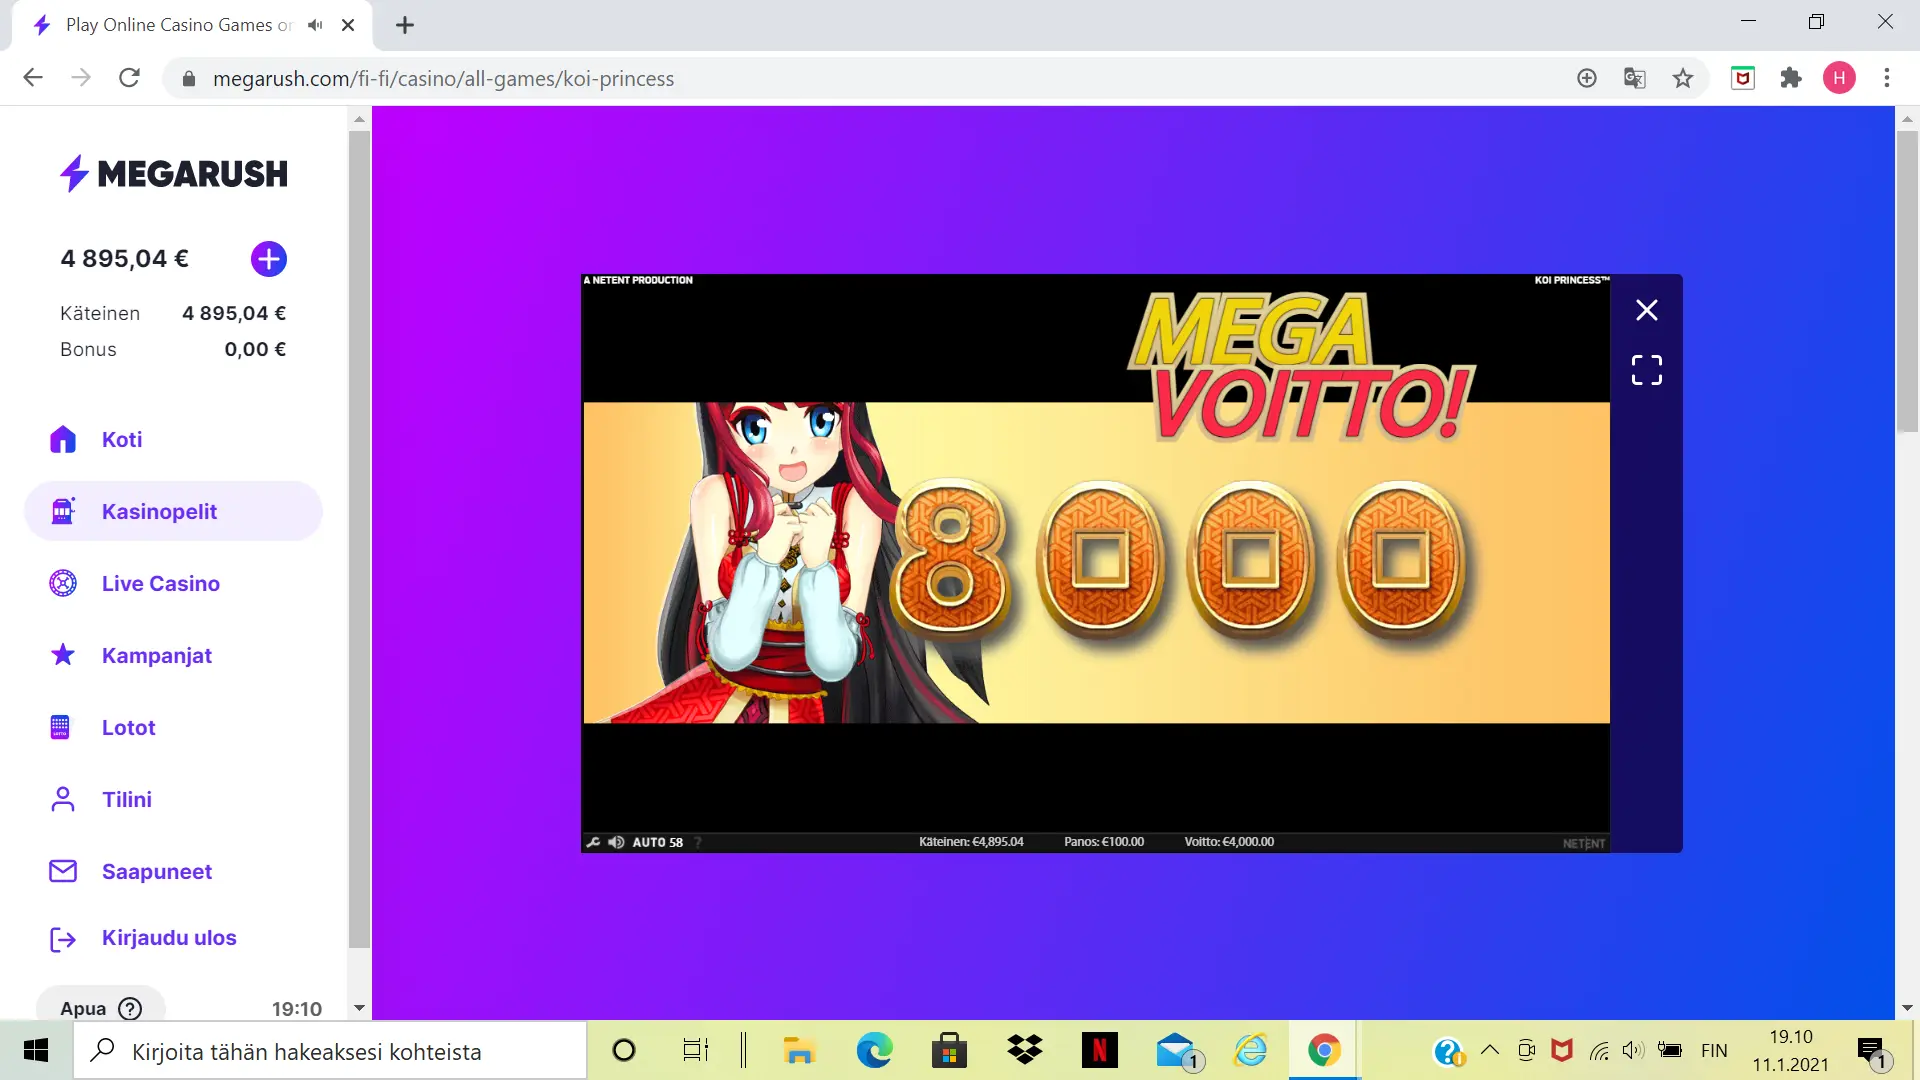Image resolution: width=1920 pixels, height=1080 pixels.
Task: Mute the browser tab audio icon
Action: (315, 25)
